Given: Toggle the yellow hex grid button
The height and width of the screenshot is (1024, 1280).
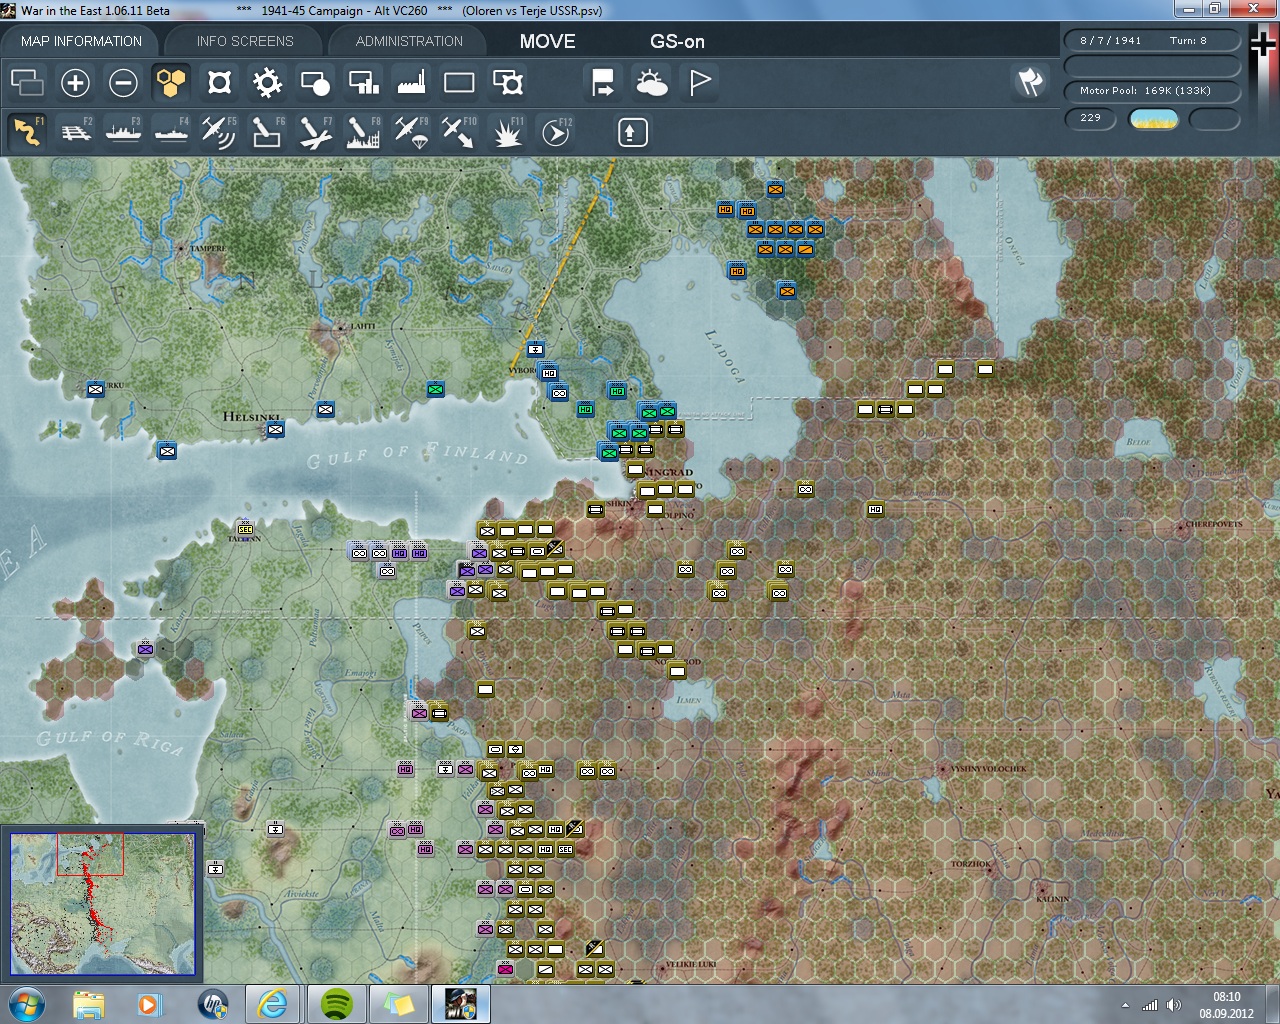Looking at the screenshot, I should [171, 82].
